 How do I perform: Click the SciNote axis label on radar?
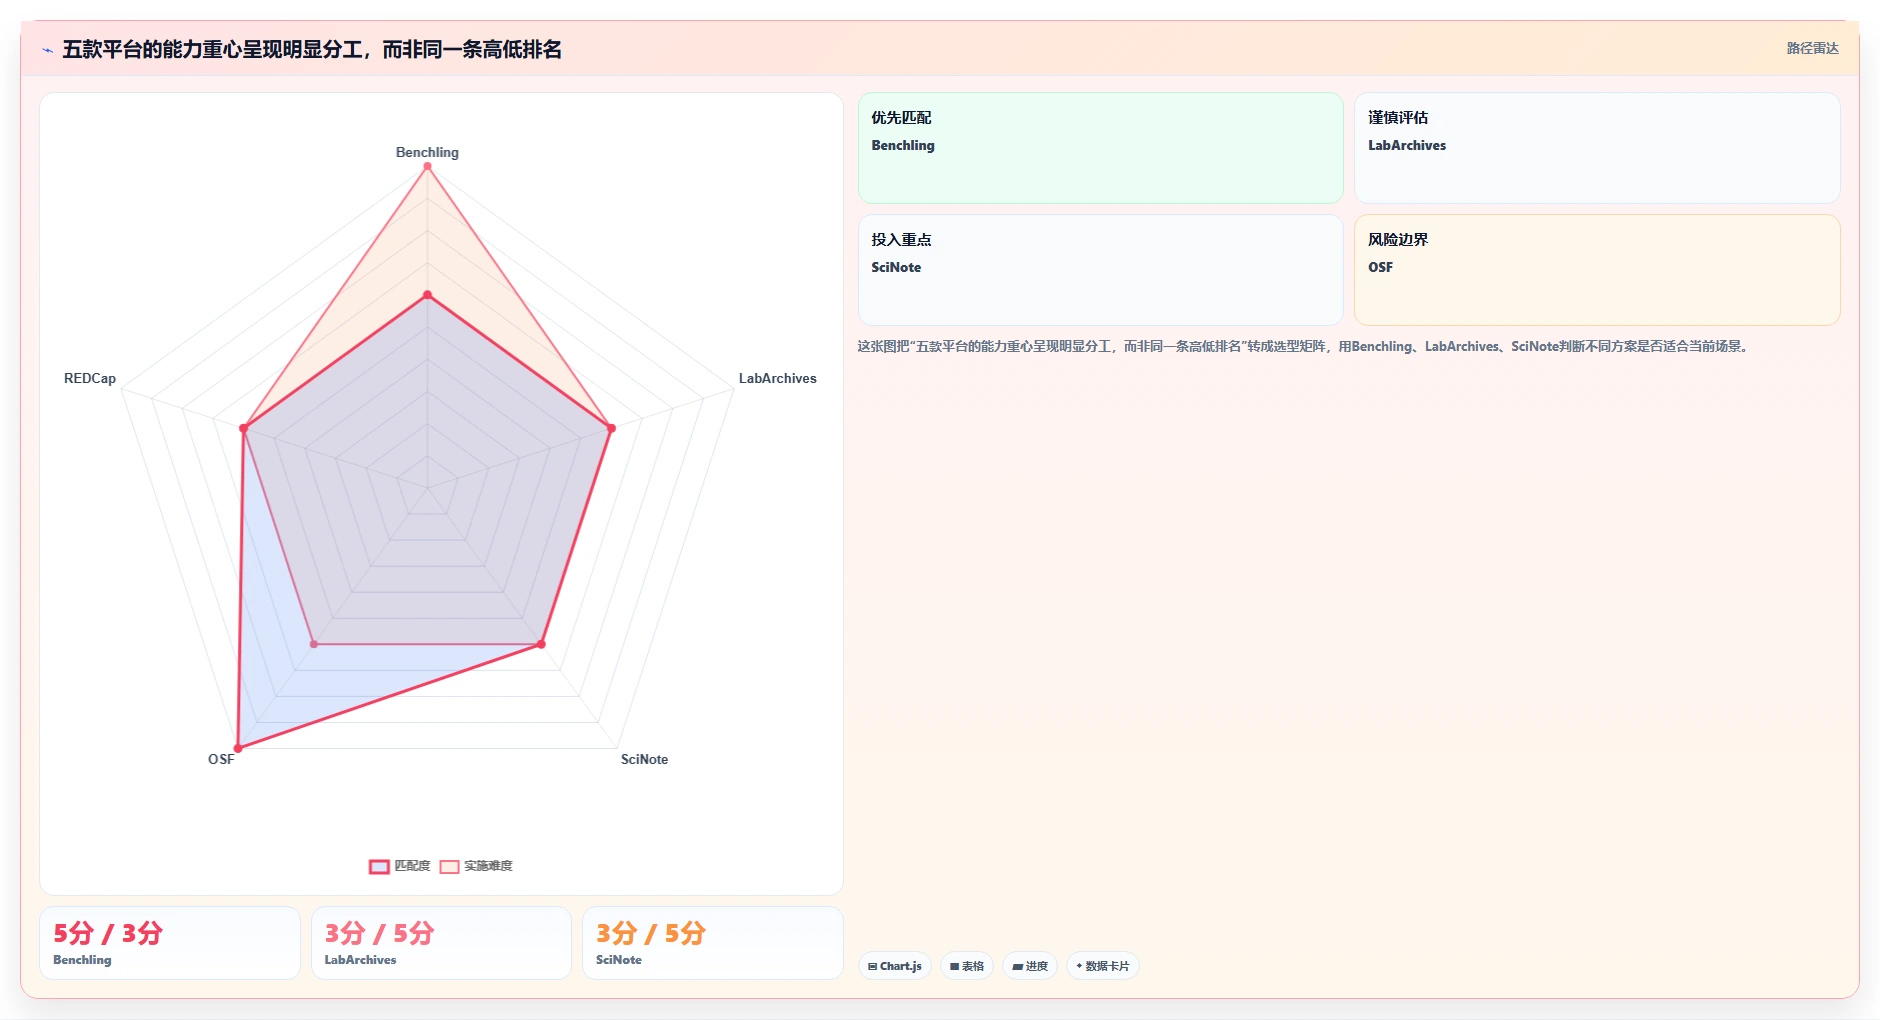644,759
